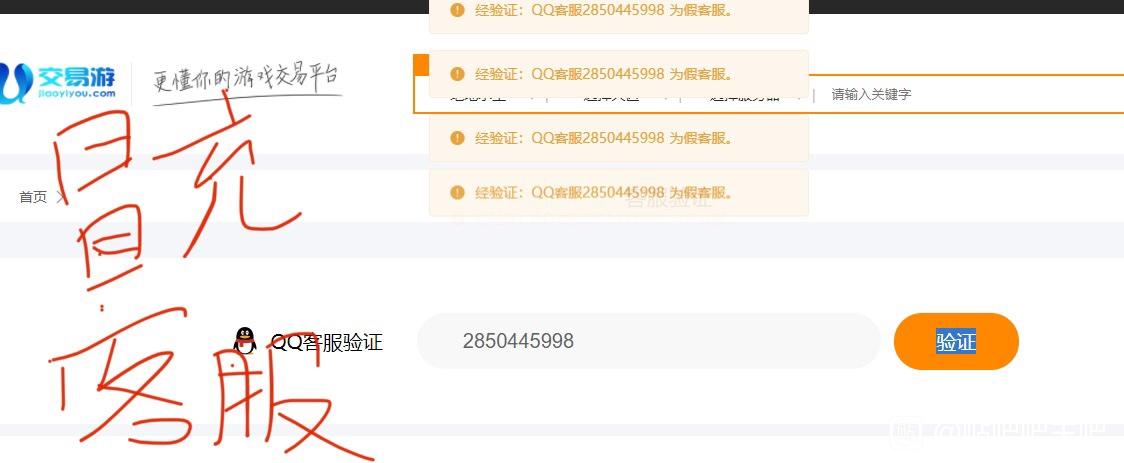This screenshot has width=1124, height=463.
Task: Click the watermark at the bottom right
Action: coord(1004,431)
